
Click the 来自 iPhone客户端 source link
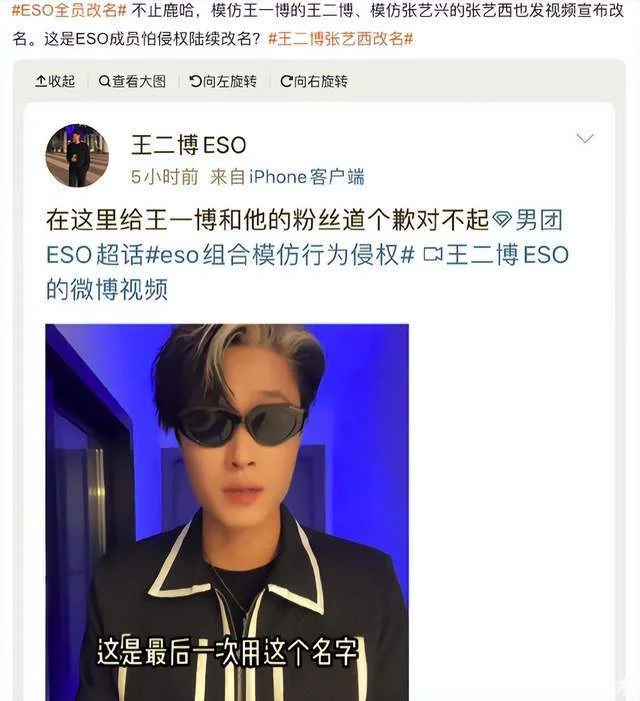pos(287,177)
